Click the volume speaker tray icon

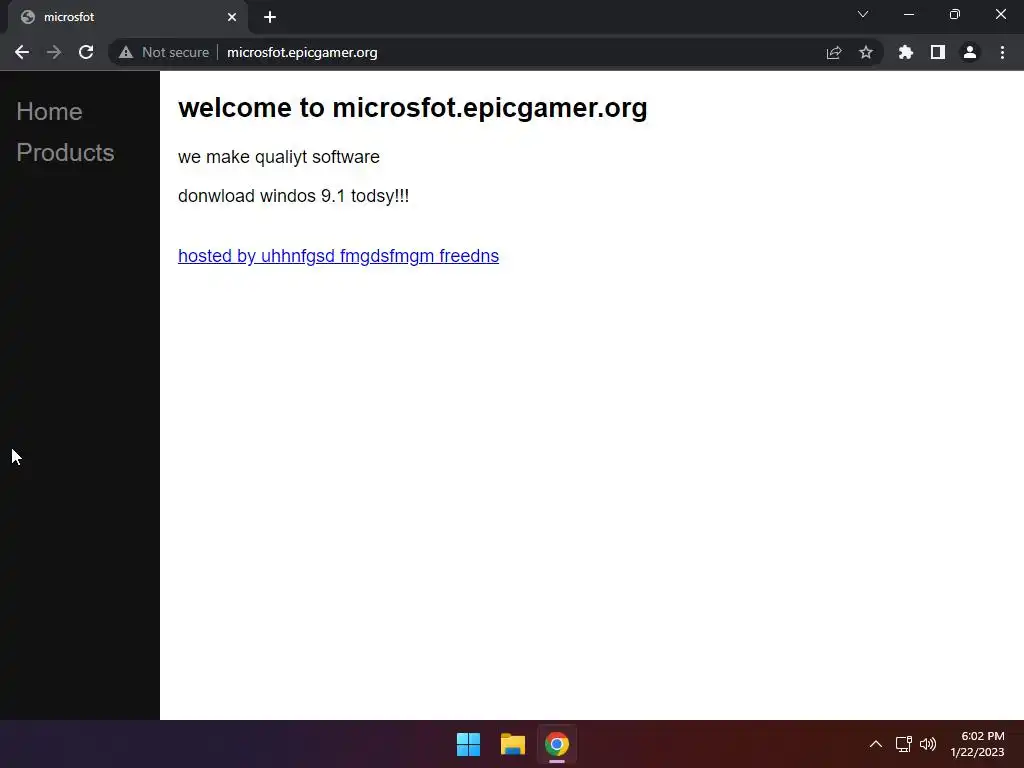pos(928,744)
